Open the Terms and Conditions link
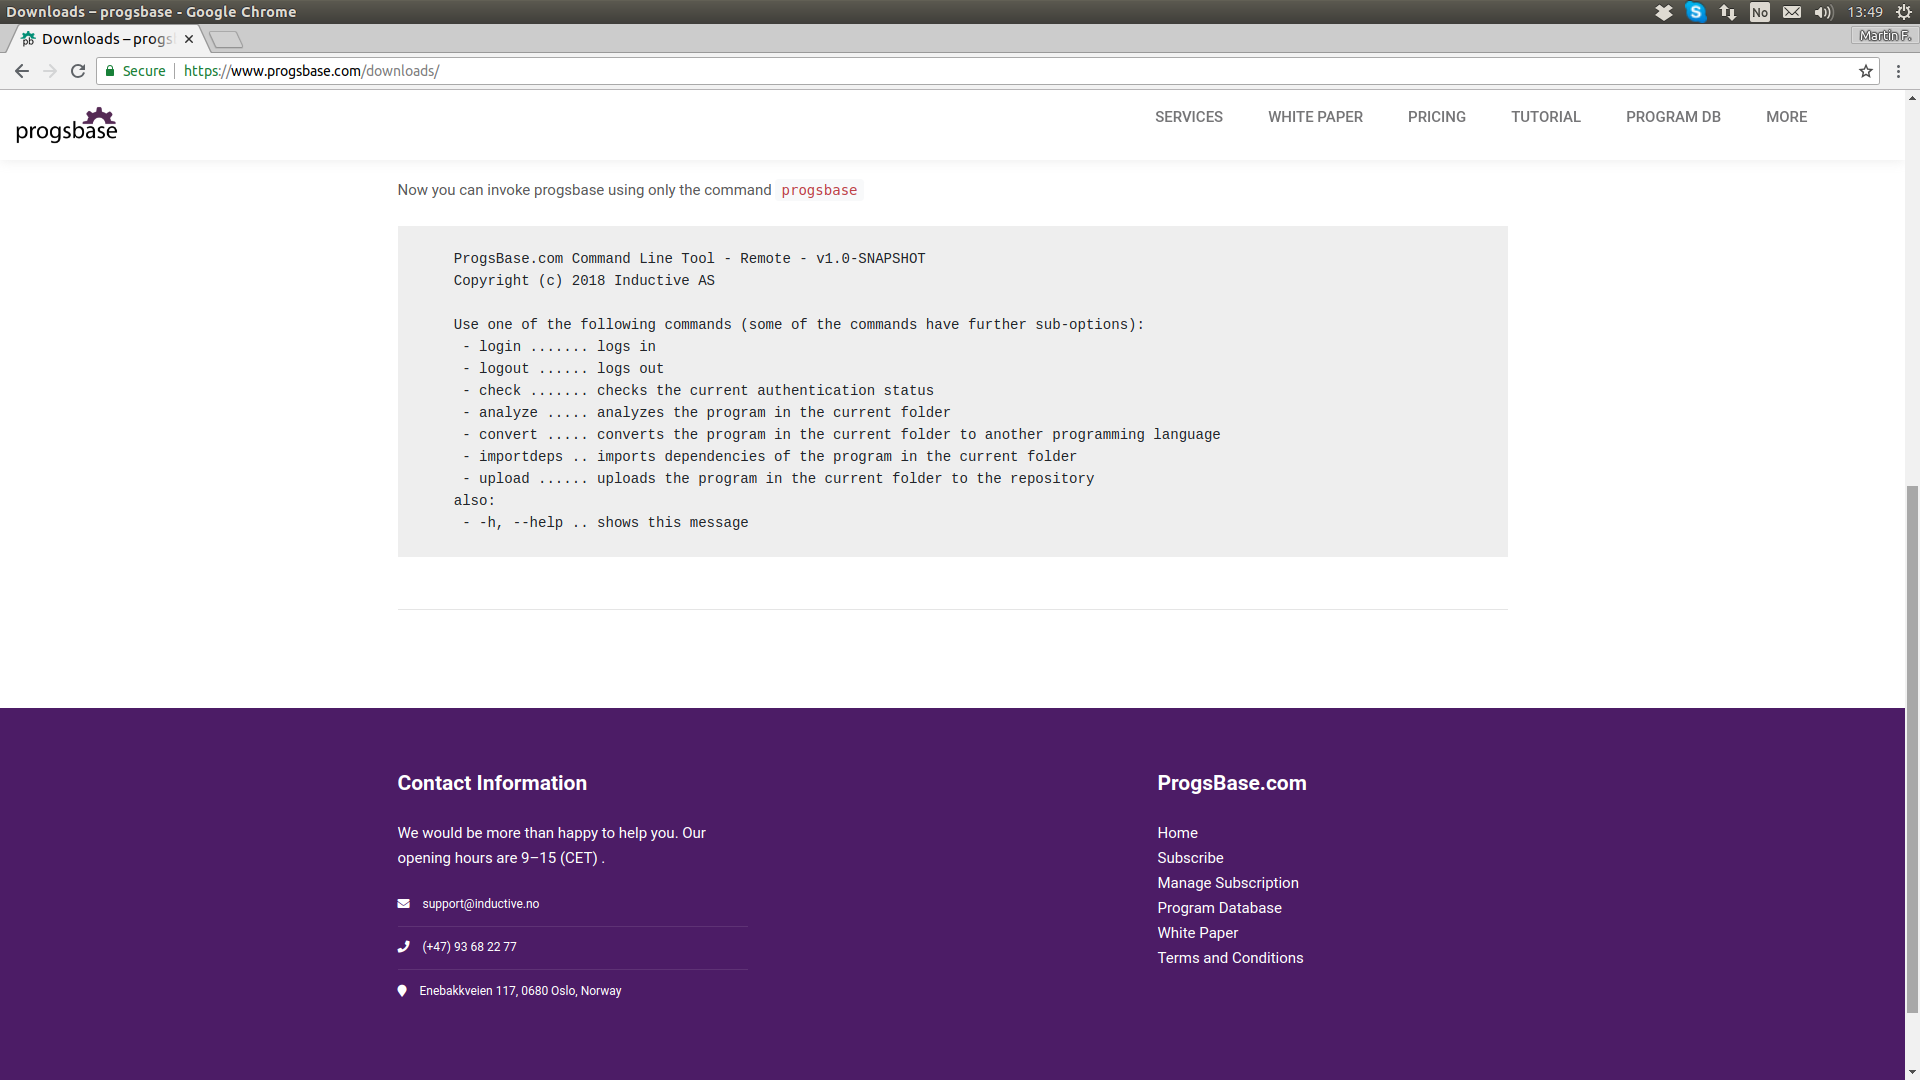Screen dimensions: 1920x1080 1230,958
